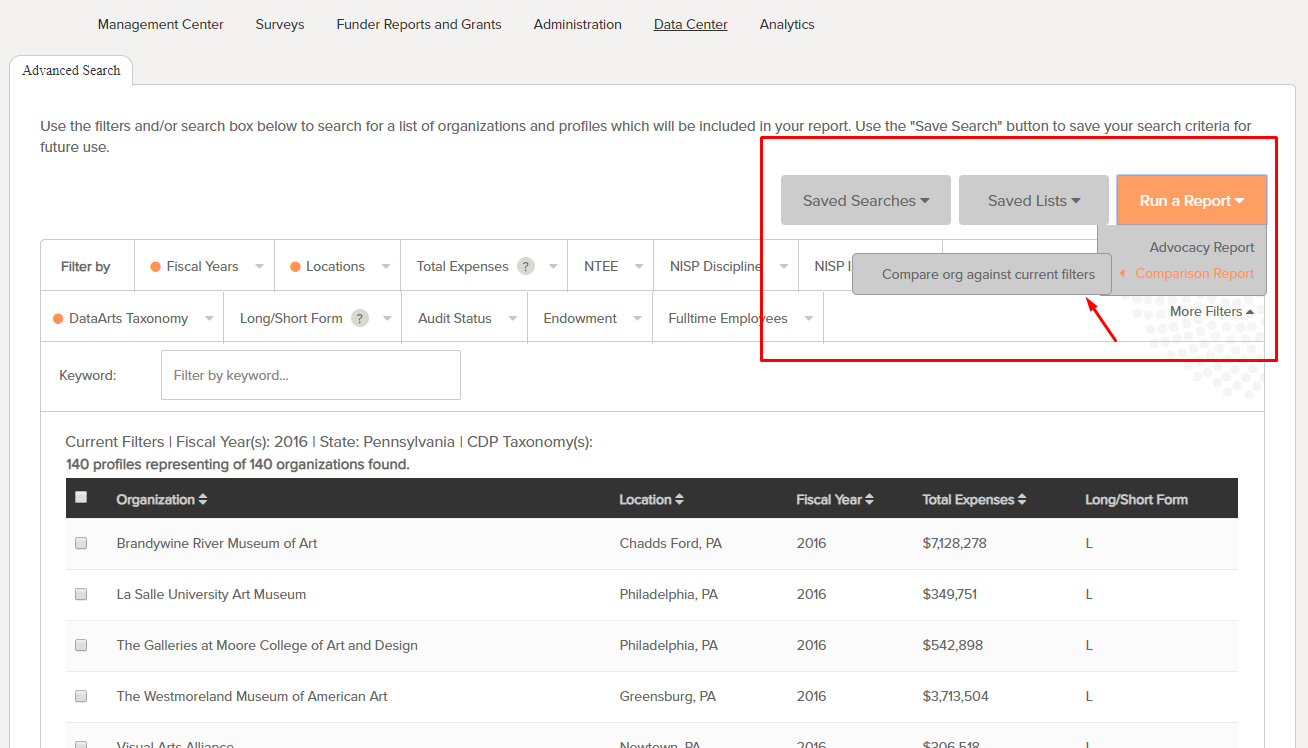Sort table by Total Expenses column
Viewport: 1308px width, 748px height.
click(x=1021, y=499)
